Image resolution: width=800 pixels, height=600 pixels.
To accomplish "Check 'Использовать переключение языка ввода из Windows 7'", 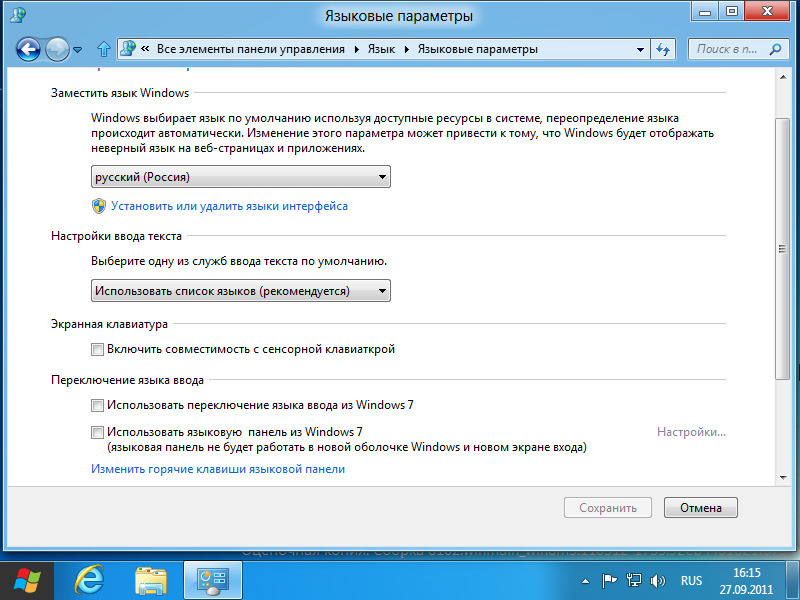I will pos(97,405).
